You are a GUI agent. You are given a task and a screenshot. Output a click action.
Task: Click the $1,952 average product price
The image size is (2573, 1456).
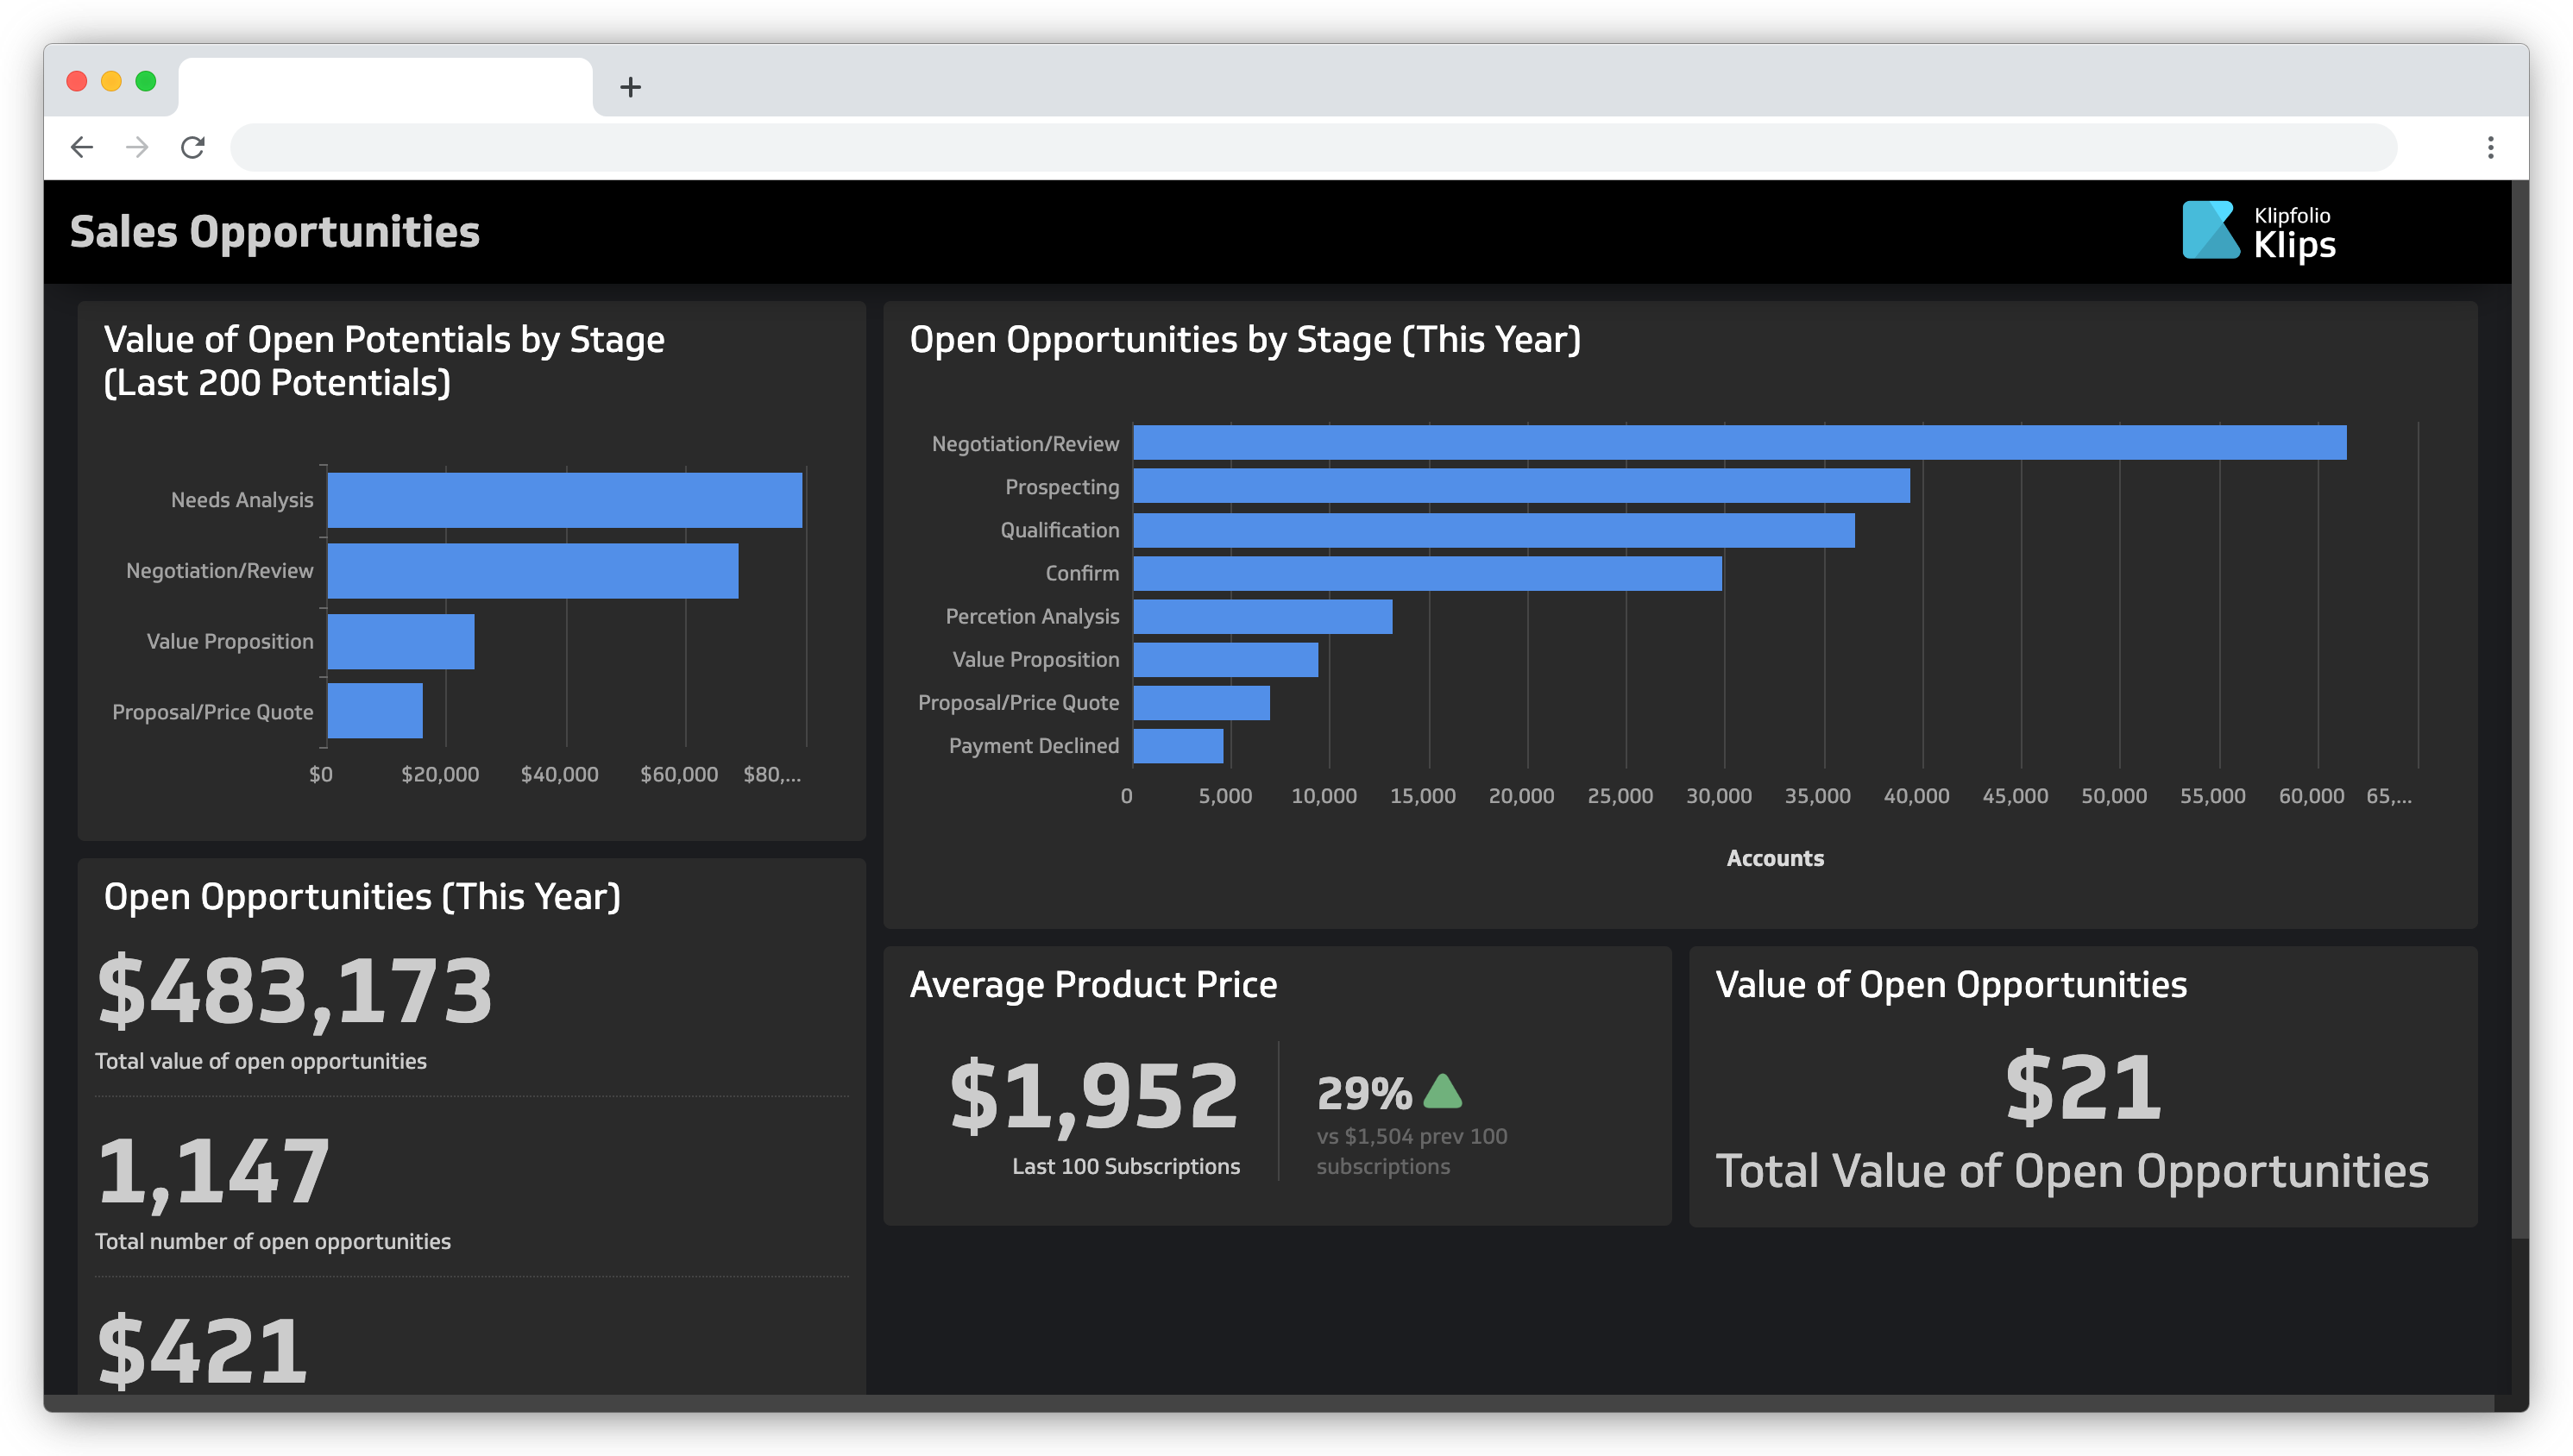1094,1096
